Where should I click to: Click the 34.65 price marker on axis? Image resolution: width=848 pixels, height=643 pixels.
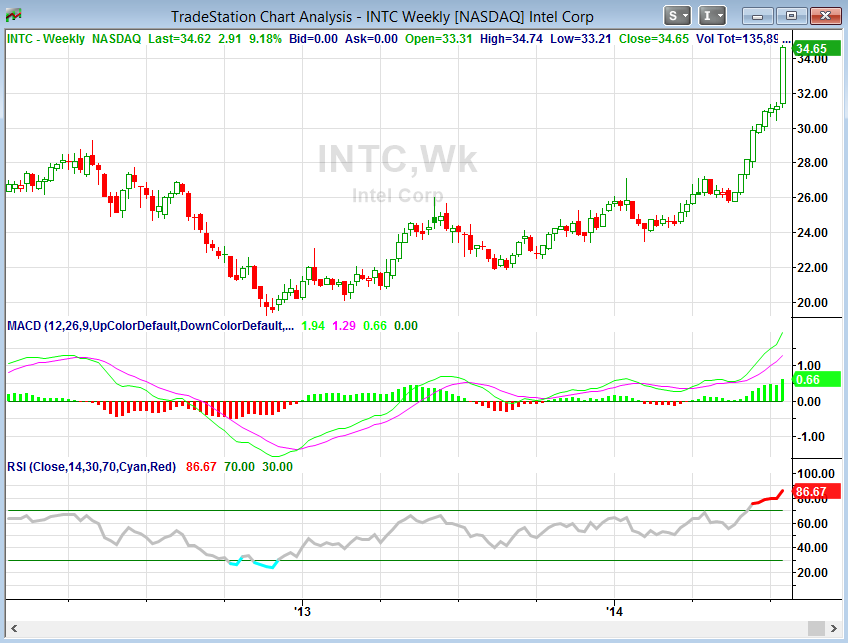[x=817, y=49]
